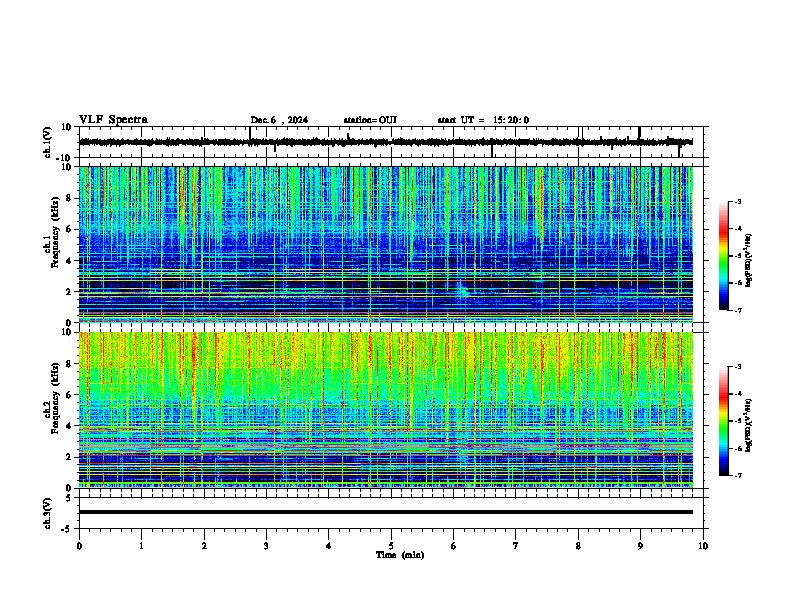Click inside the ch.2 spectrogram panel
Screen dimensions: 792x612
tap(386, 410)
